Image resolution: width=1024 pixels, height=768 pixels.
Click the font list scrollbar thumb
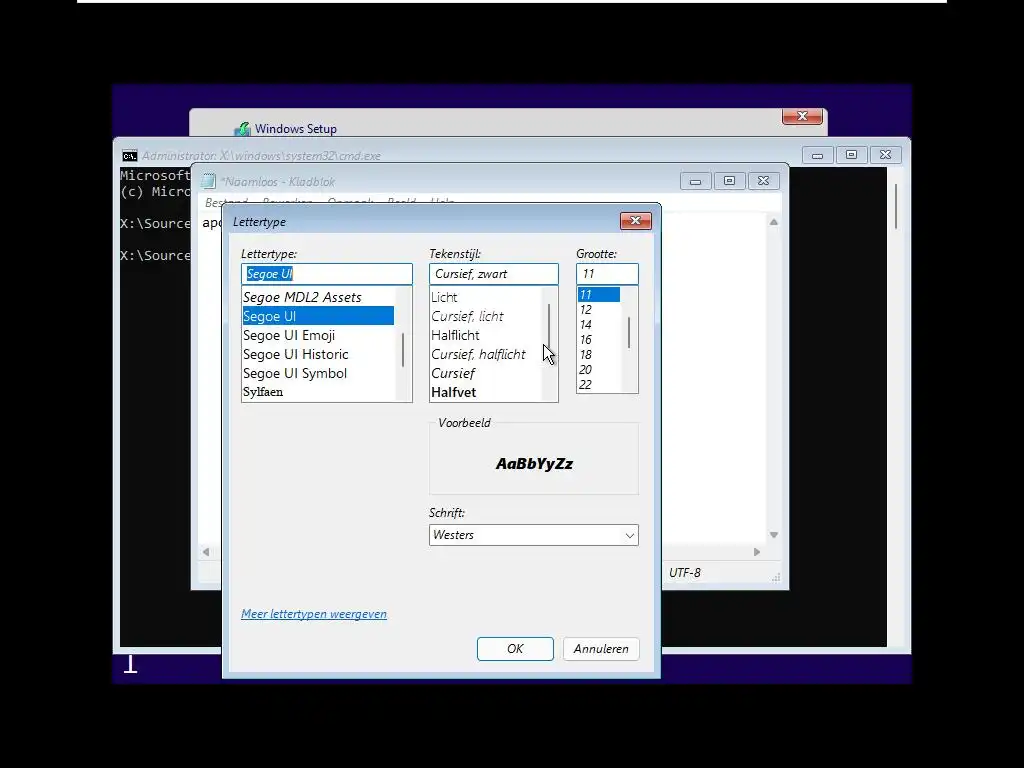[x=403, y=349]
